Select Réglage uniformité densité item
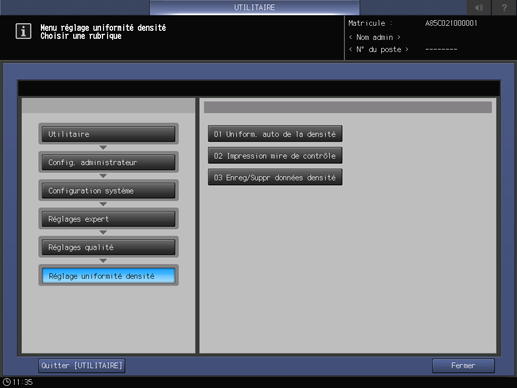This screenshot has height=388, width=517. coord(108,276)
